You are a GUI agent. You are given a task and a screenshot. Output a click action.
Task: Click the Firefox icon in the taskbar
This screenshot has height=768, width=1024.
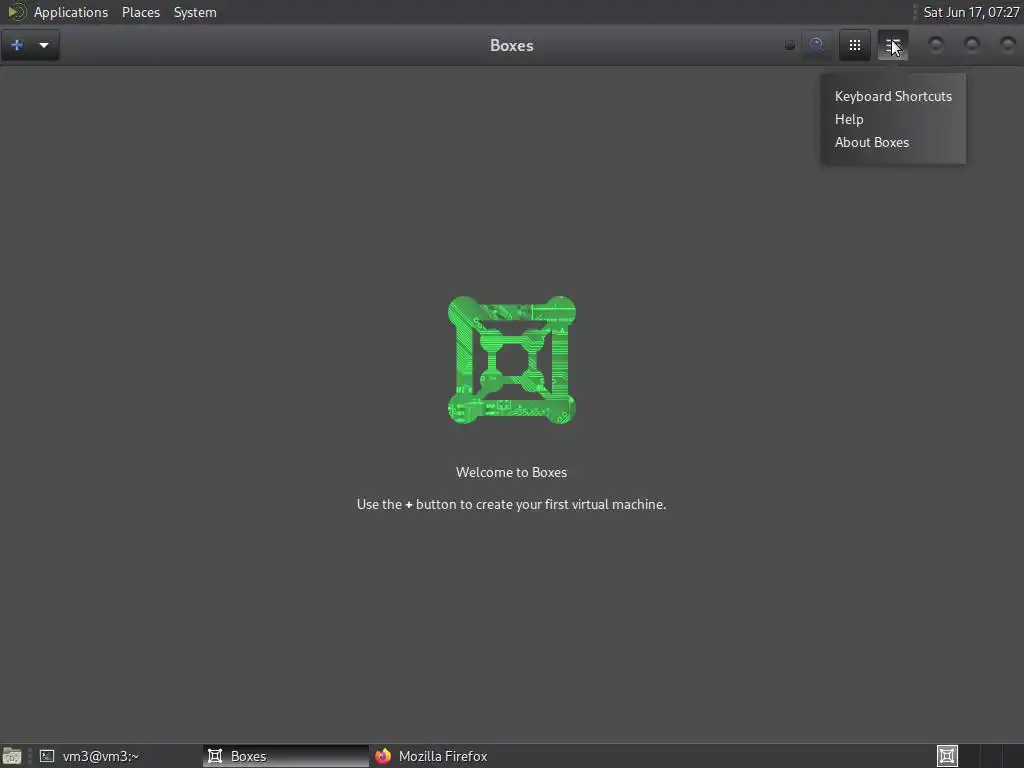click(383, 756)
